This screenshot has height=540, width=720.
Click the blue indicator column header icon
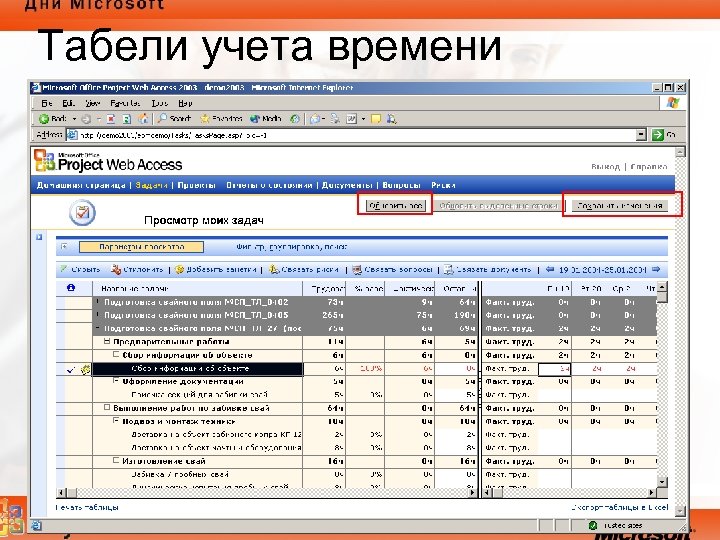(71, 288)
